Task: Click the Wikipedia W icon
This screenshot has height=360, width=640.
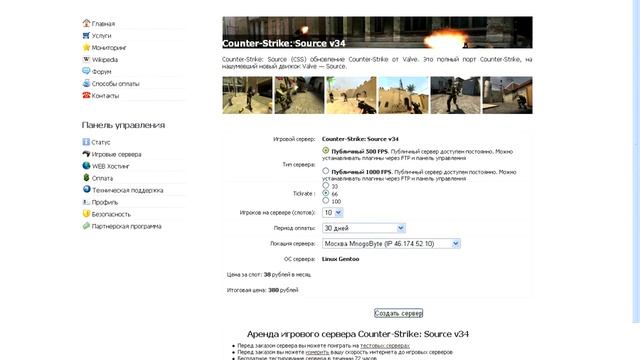Action: pos(86,59)
